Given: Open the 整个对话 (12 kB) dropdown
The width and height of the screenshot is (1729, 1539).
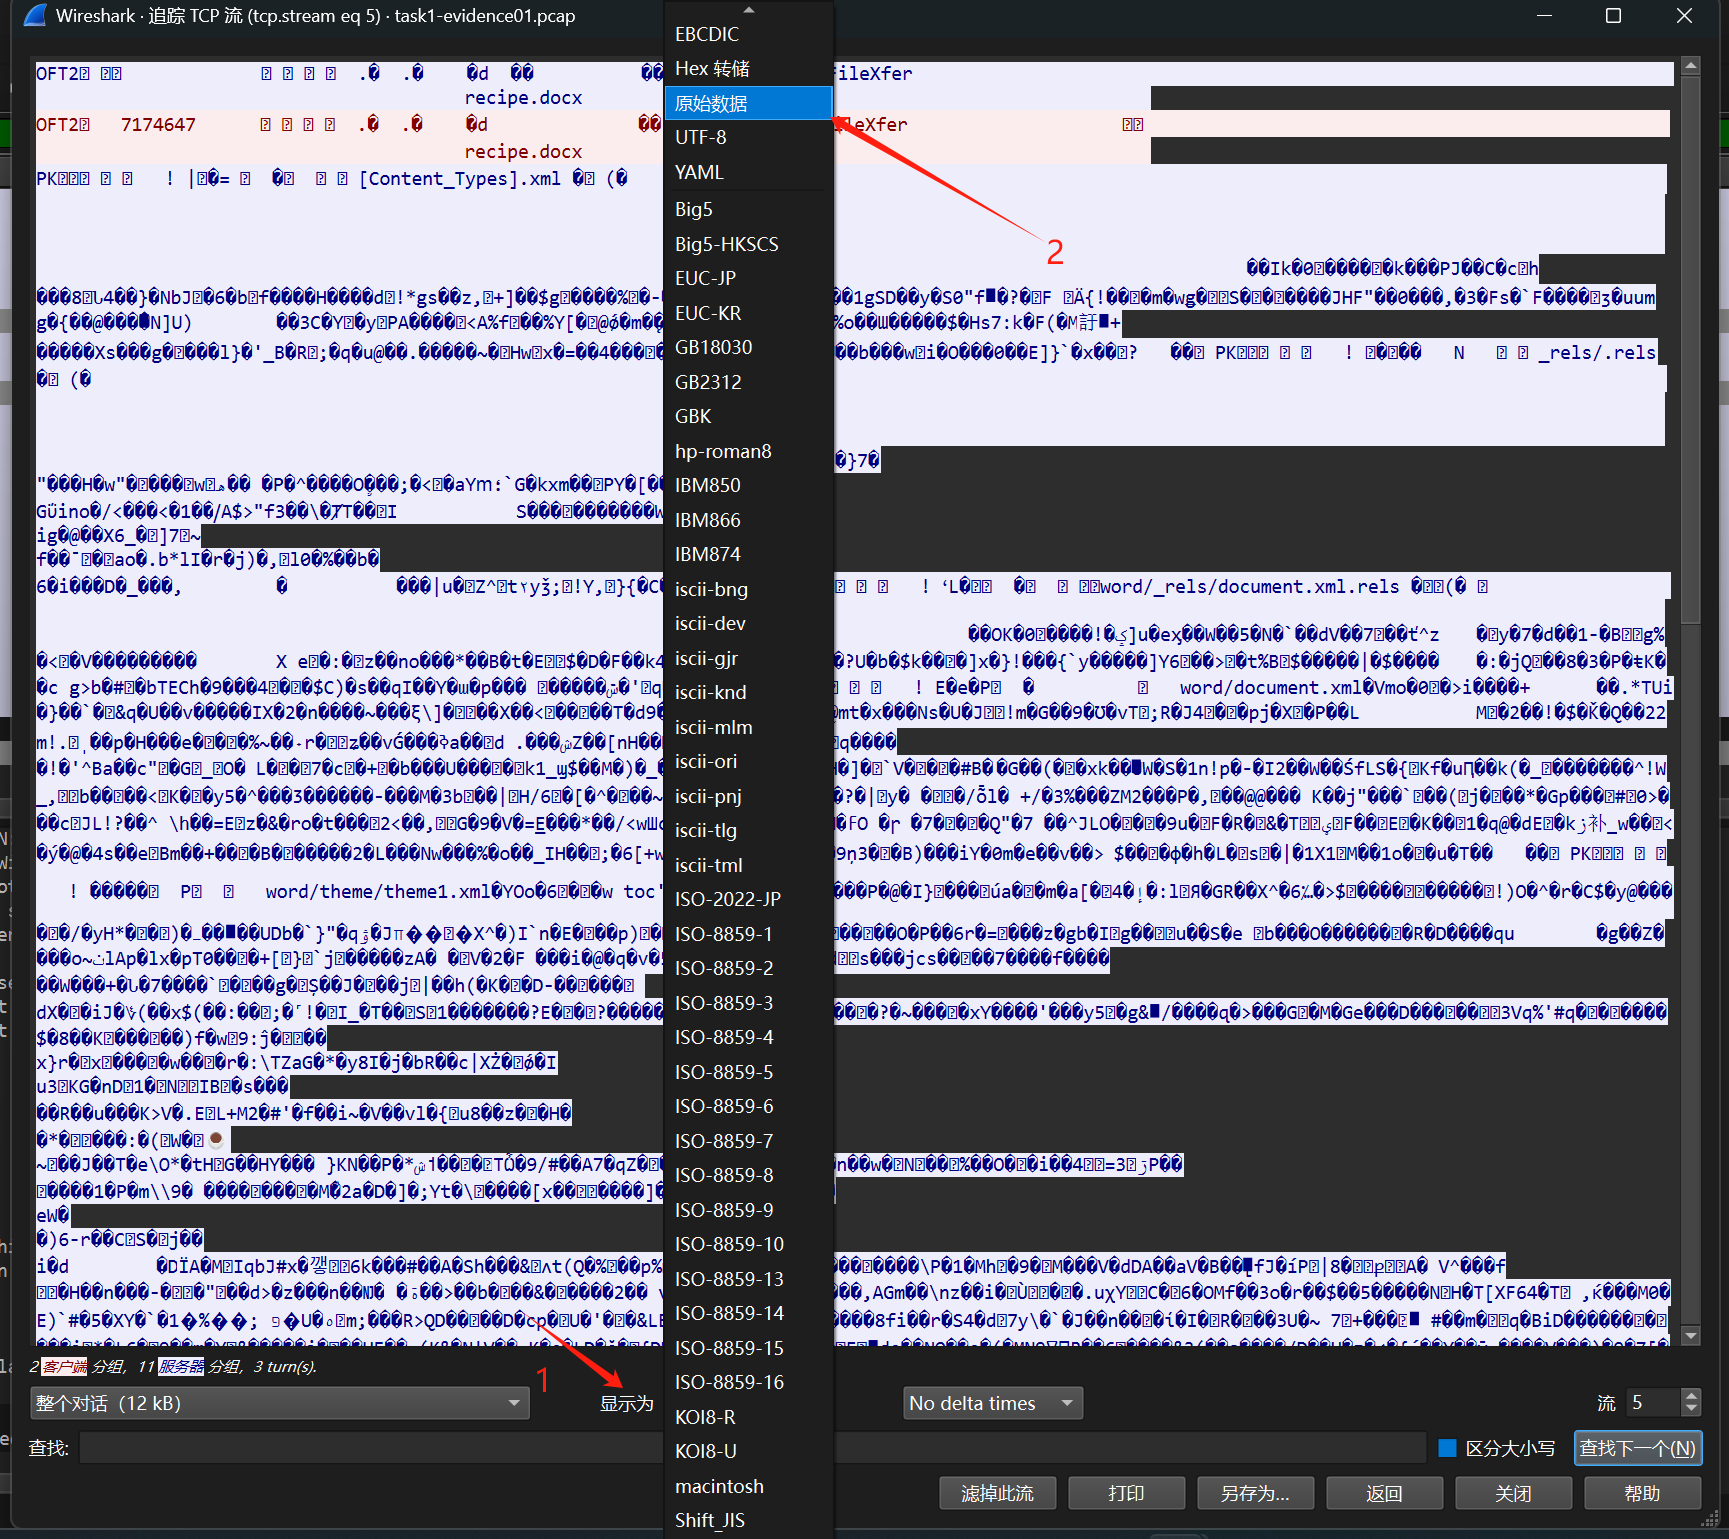Looking at the screenshot, I should (279, 1403).
